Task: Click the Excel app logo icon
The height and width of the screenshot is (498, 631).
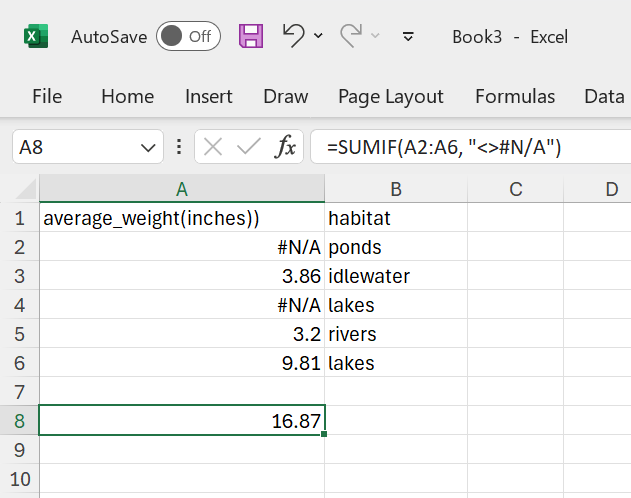Action: coord(37,37)
